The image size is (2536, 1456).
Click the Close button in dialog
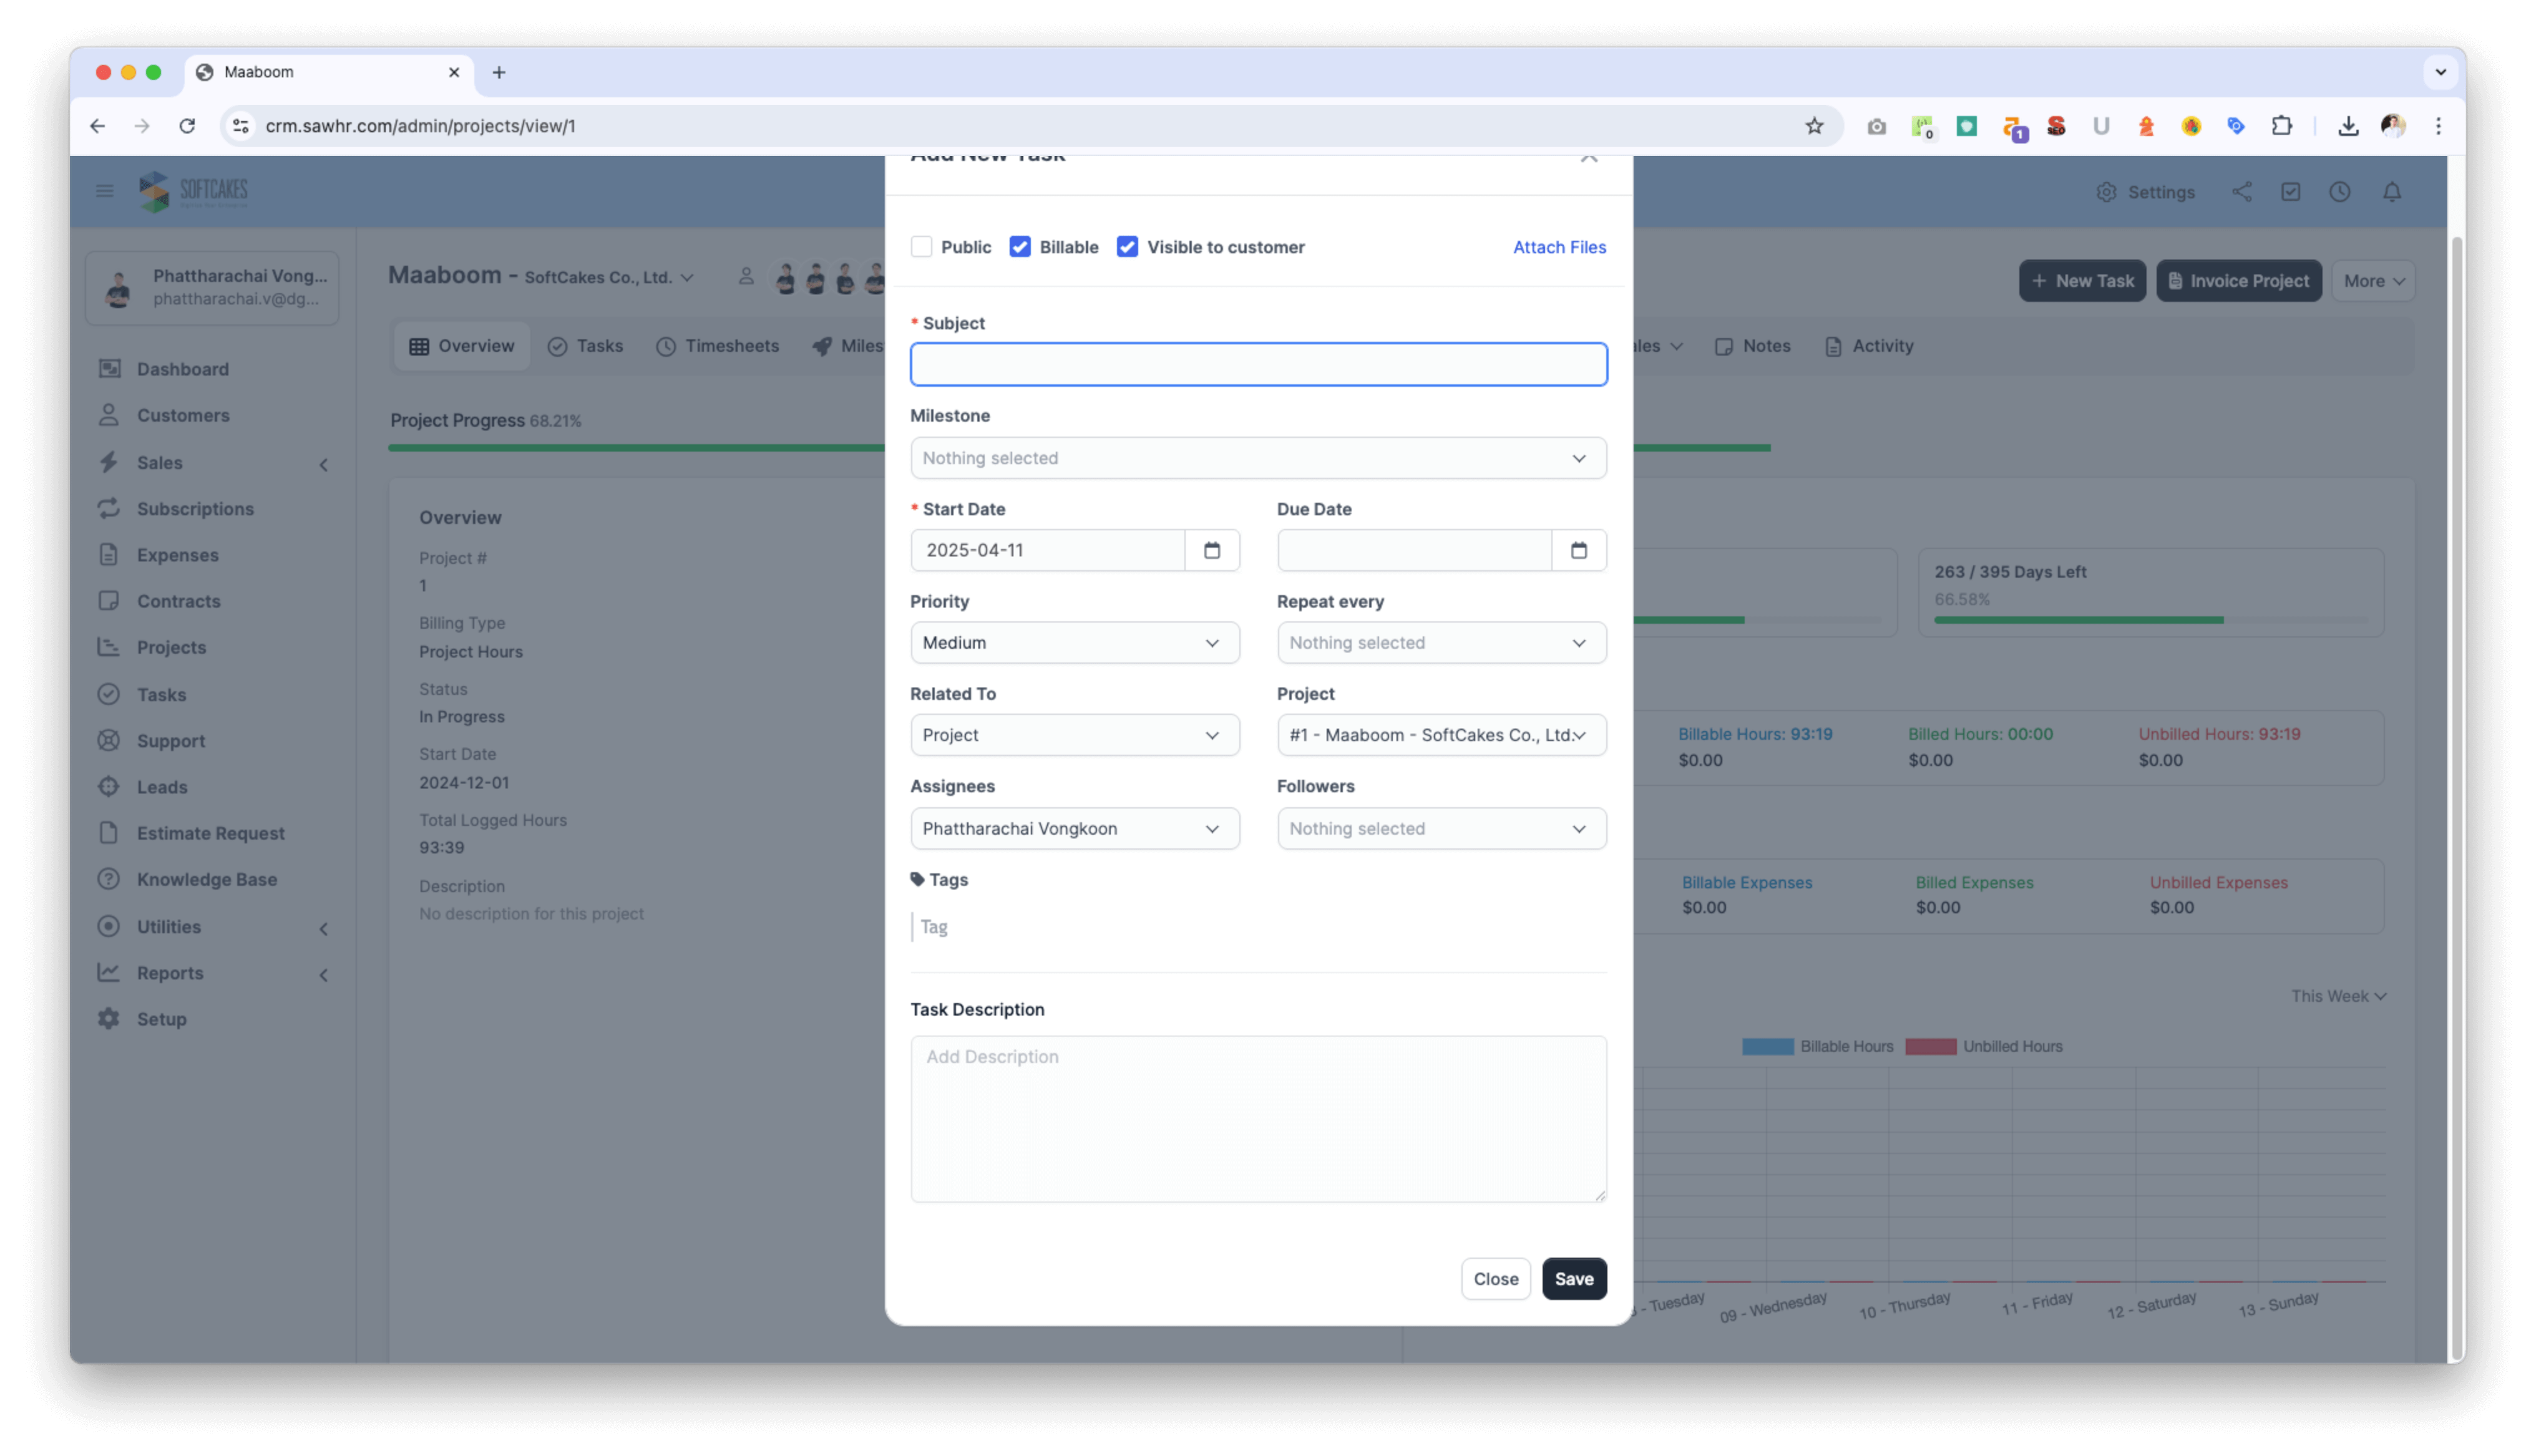click(1495, 1279)
